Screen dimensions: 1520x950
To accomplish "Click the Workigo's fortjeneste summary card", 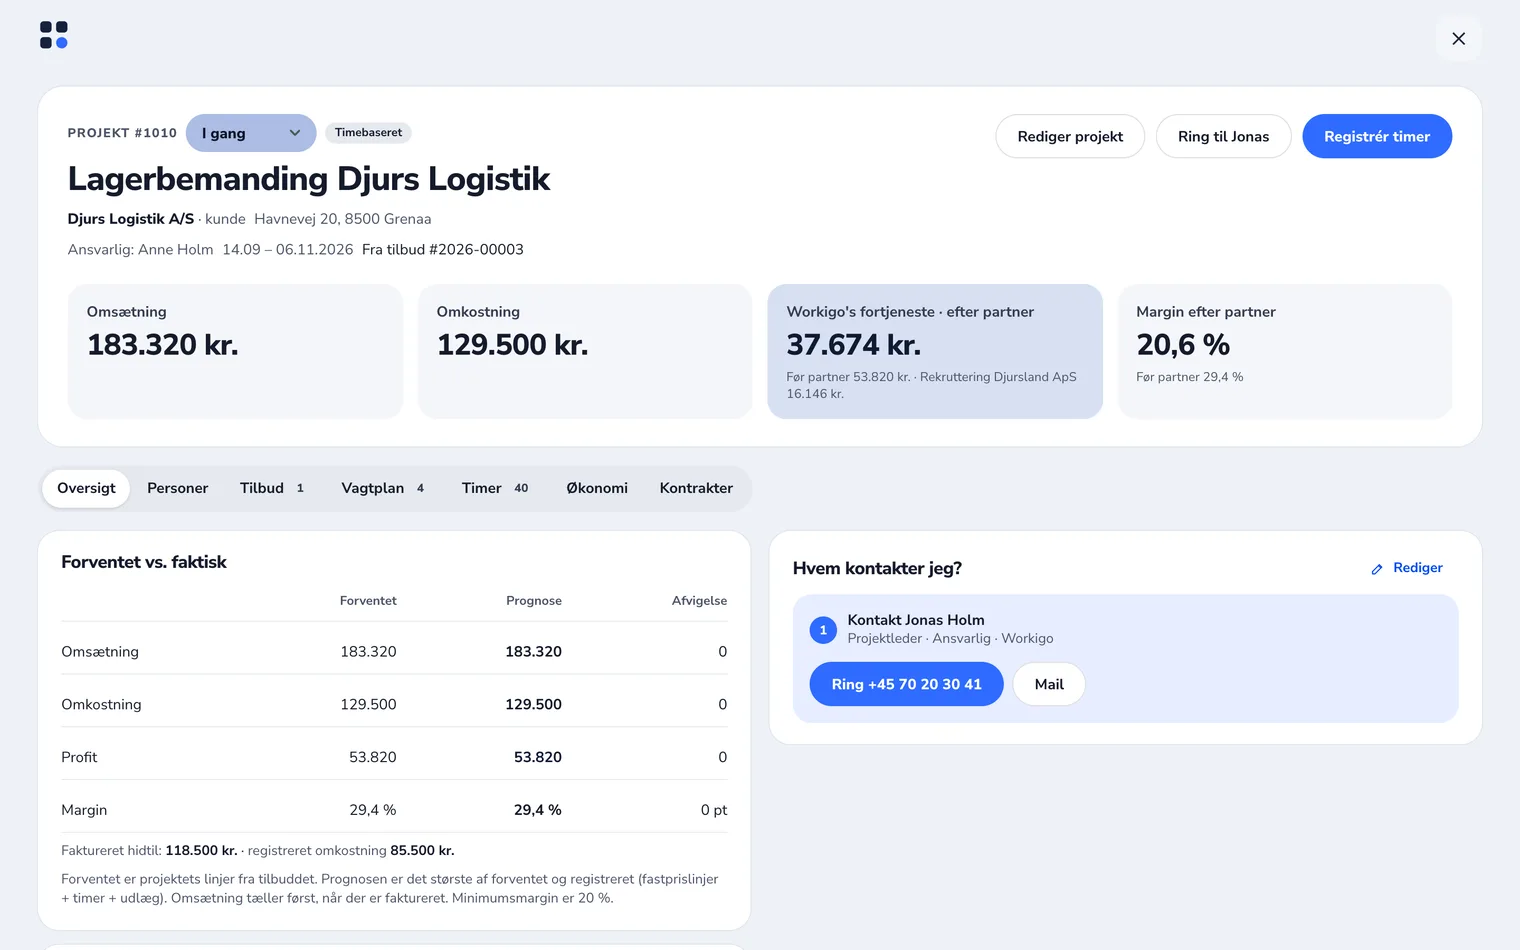I will click(x=935, y=351).
